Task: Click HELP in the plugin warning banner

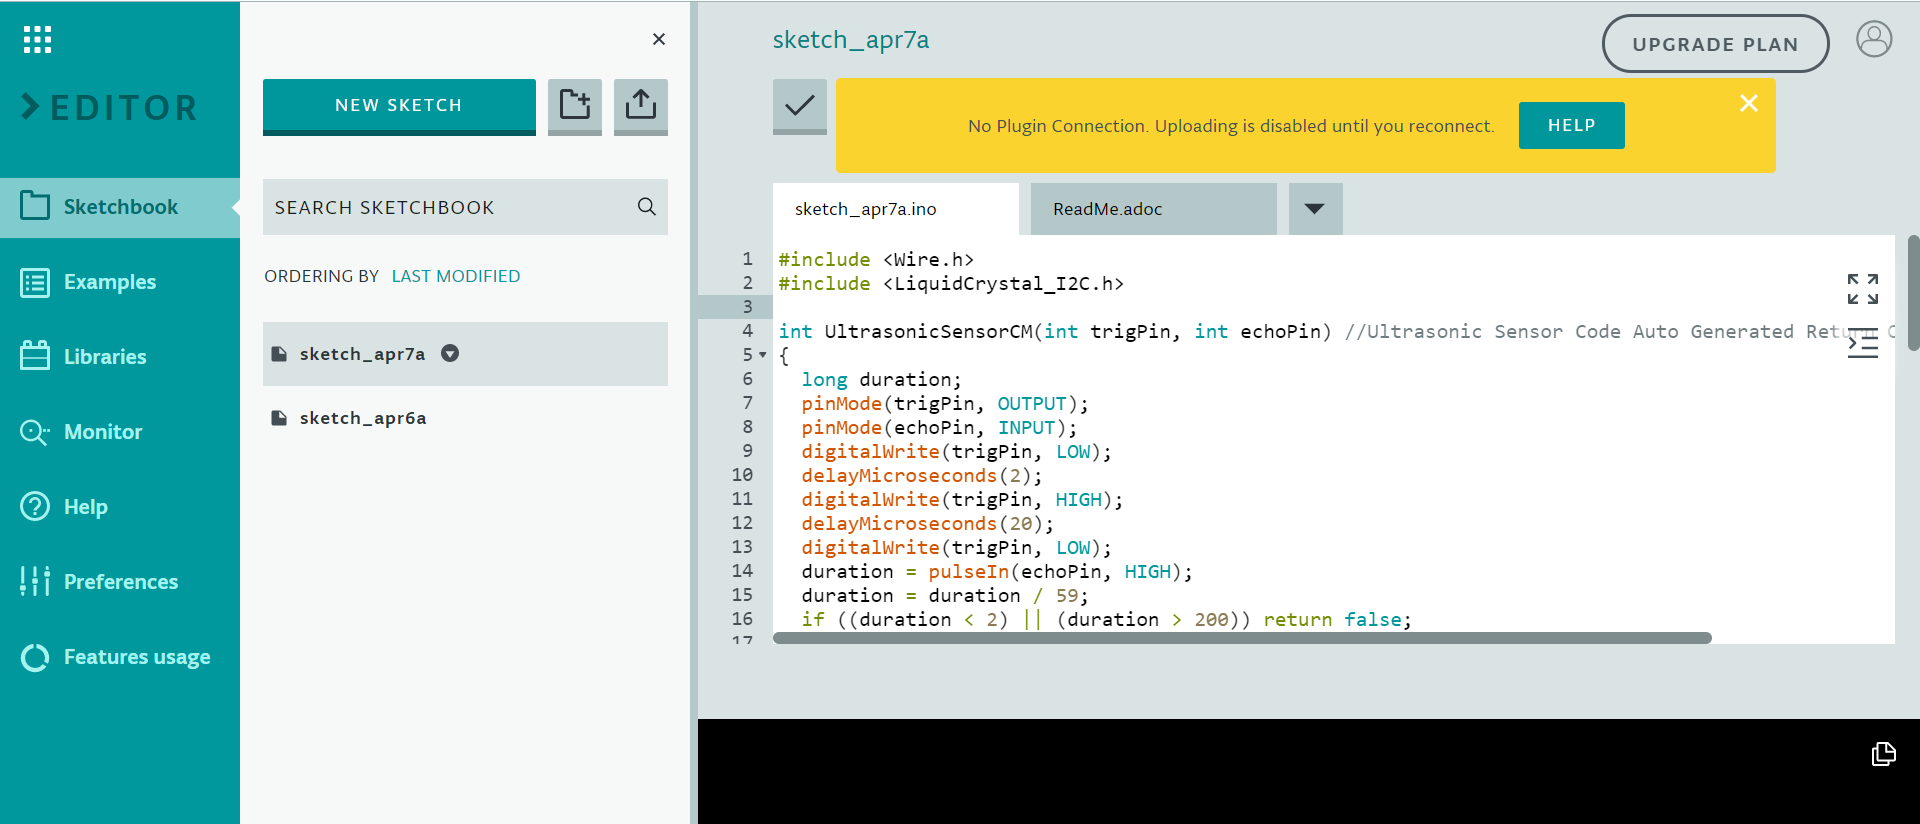Action: tap(1571, 125)
